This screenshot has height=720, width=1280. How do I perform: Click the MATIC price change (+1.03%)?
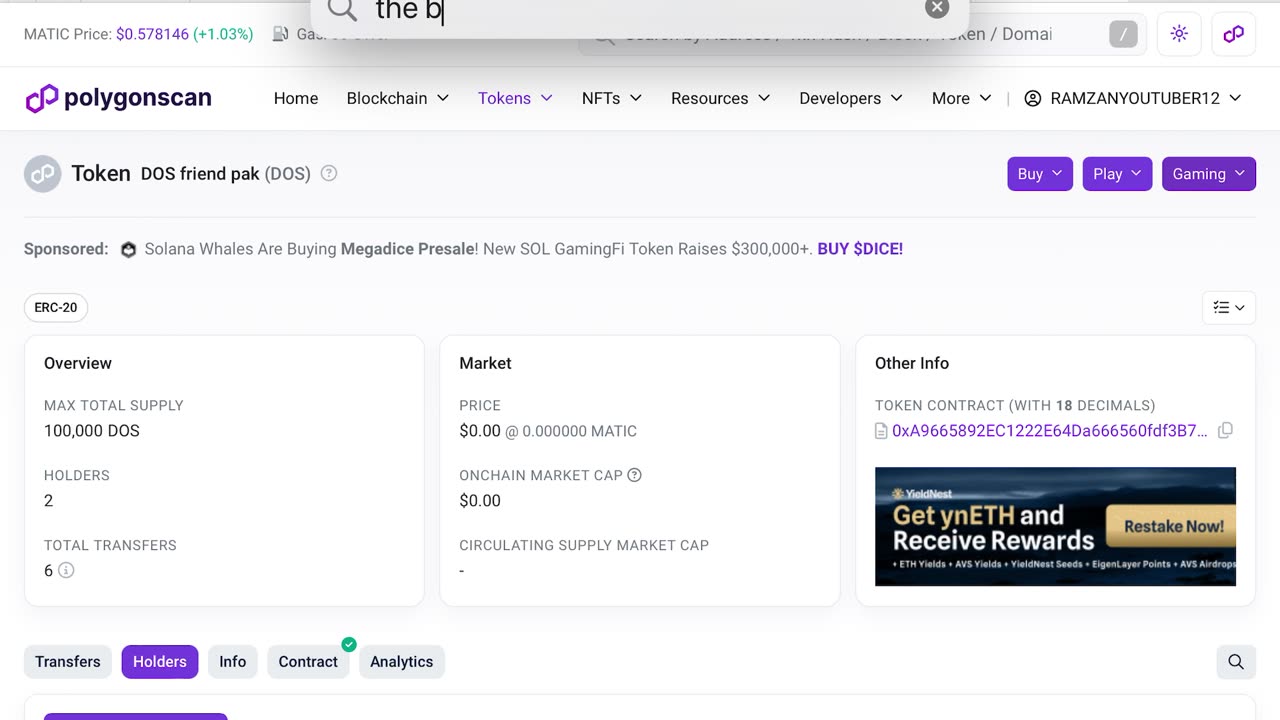223,34
